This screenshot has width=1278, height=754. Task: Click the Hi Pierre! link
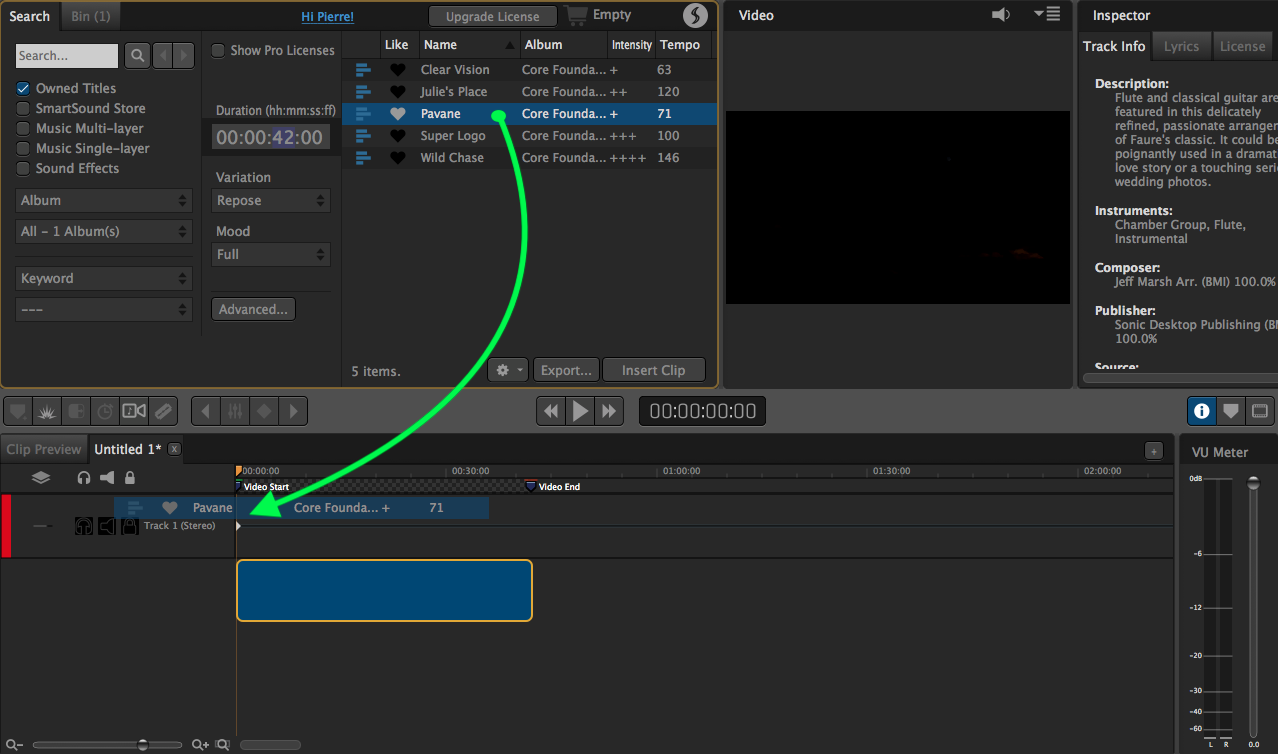(328, 17)
